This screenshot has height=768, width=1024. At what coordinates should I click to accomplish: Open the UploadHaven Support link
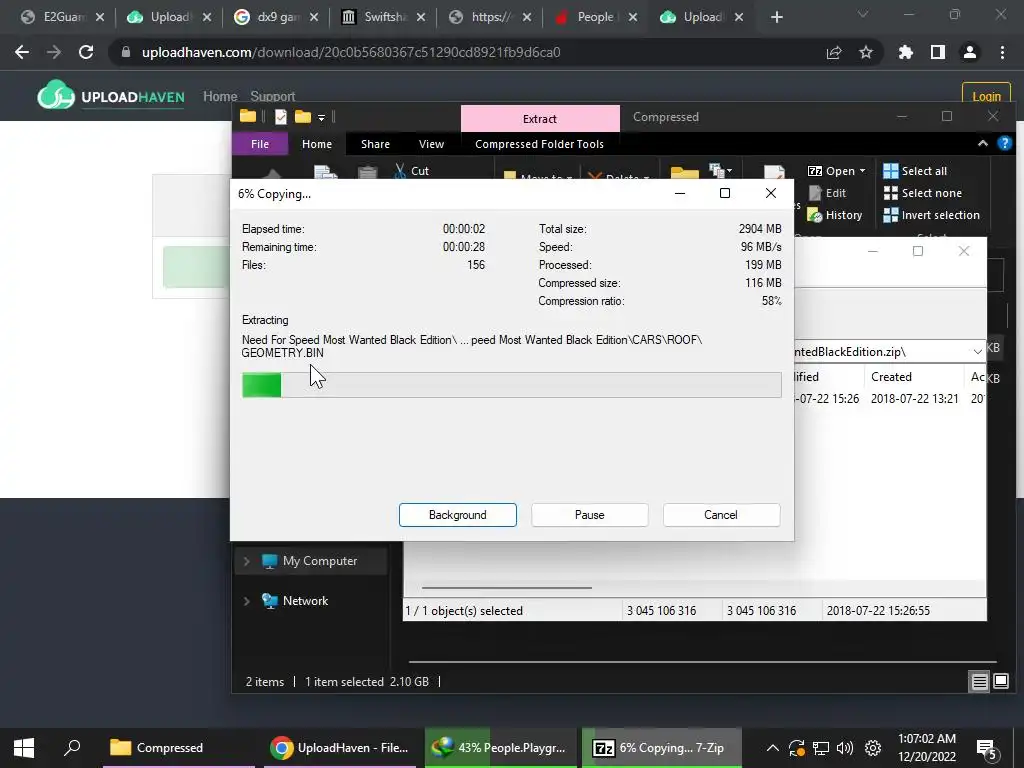(272, 97)
